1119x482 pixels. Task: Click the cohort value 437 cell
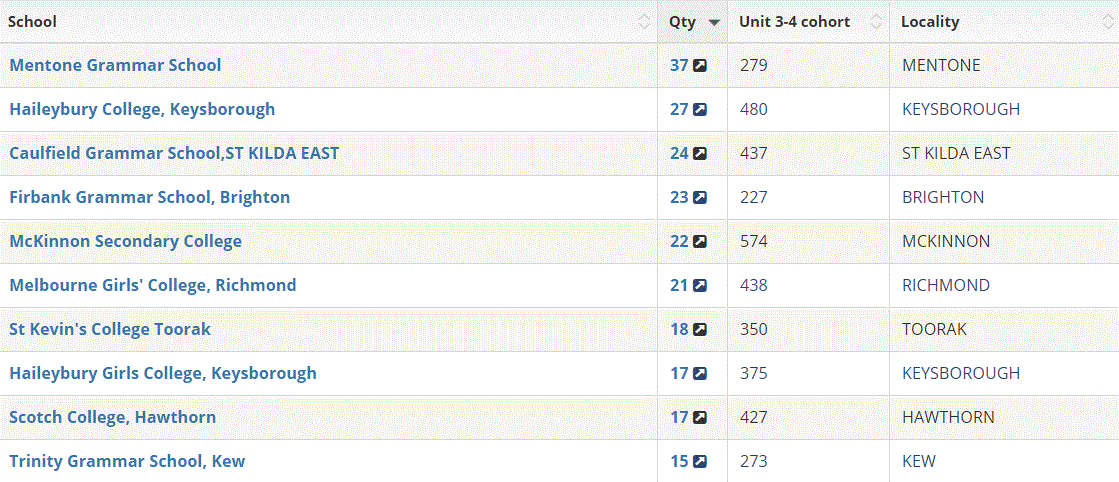[x=754, y=153]
